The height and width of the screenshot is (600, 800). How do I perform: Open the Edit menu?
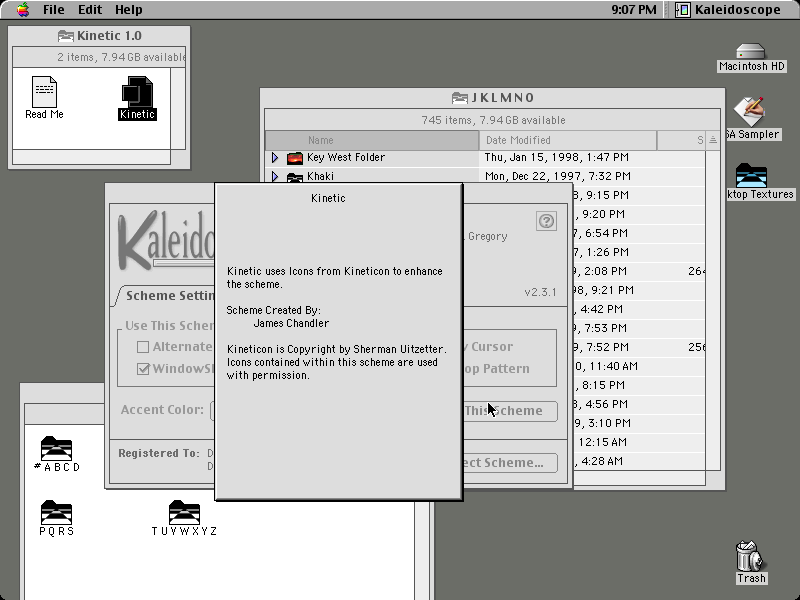point(90,10)
